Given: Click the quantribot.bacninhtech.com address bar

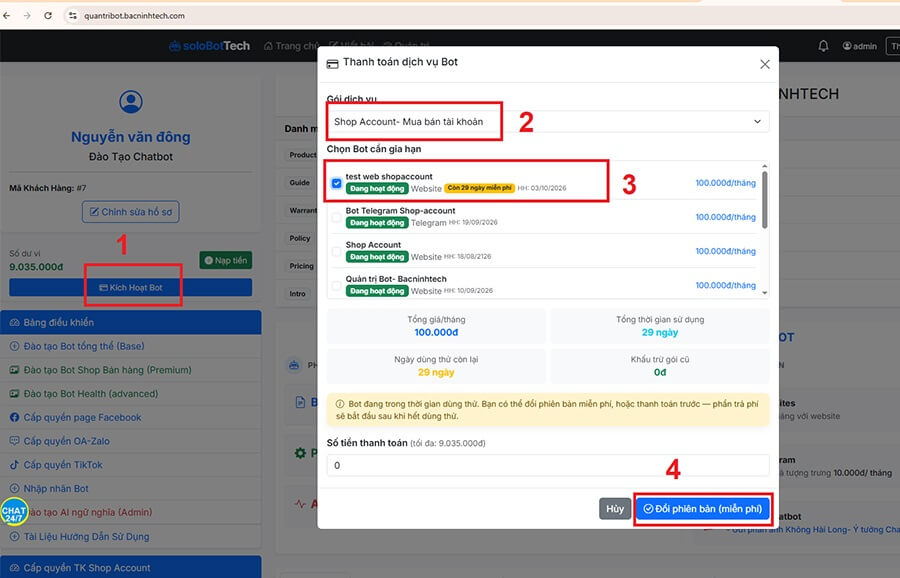Looking at the screenshot, I should point(134,16).
